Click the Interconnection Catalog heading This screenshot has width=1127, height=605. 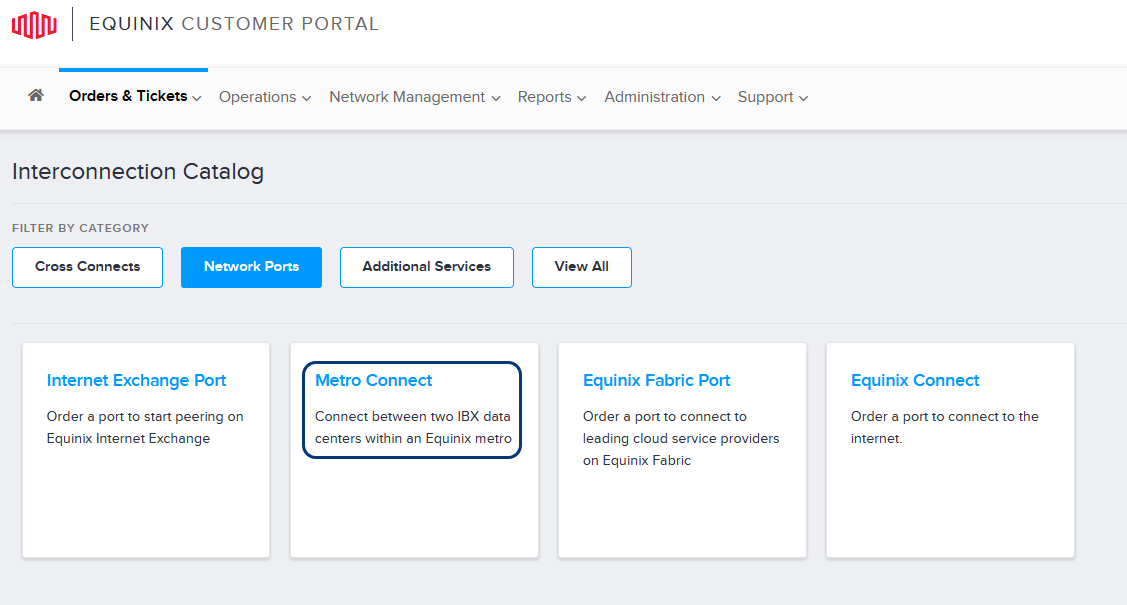tap(138, 172)
